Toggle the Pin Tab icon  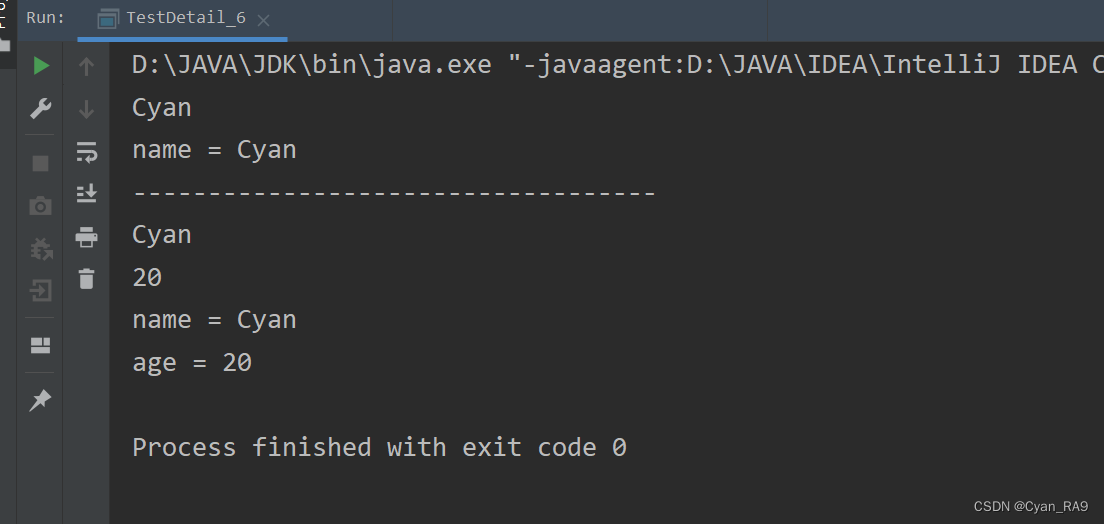pyautogui.click(x=40, y=400)
